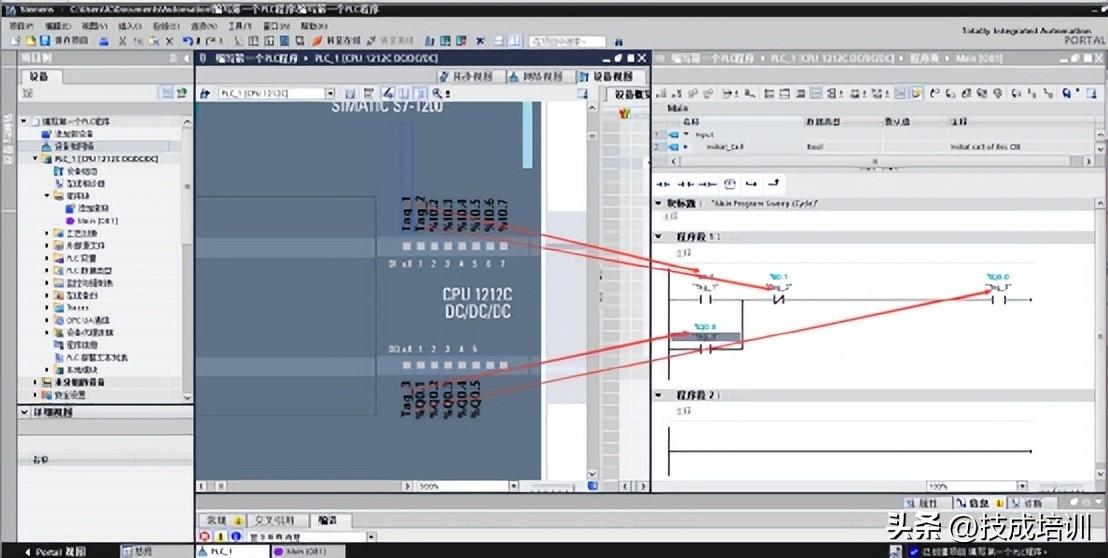
Task: Click the Main [OB1] purple block icon
Action: pos(71,221)
